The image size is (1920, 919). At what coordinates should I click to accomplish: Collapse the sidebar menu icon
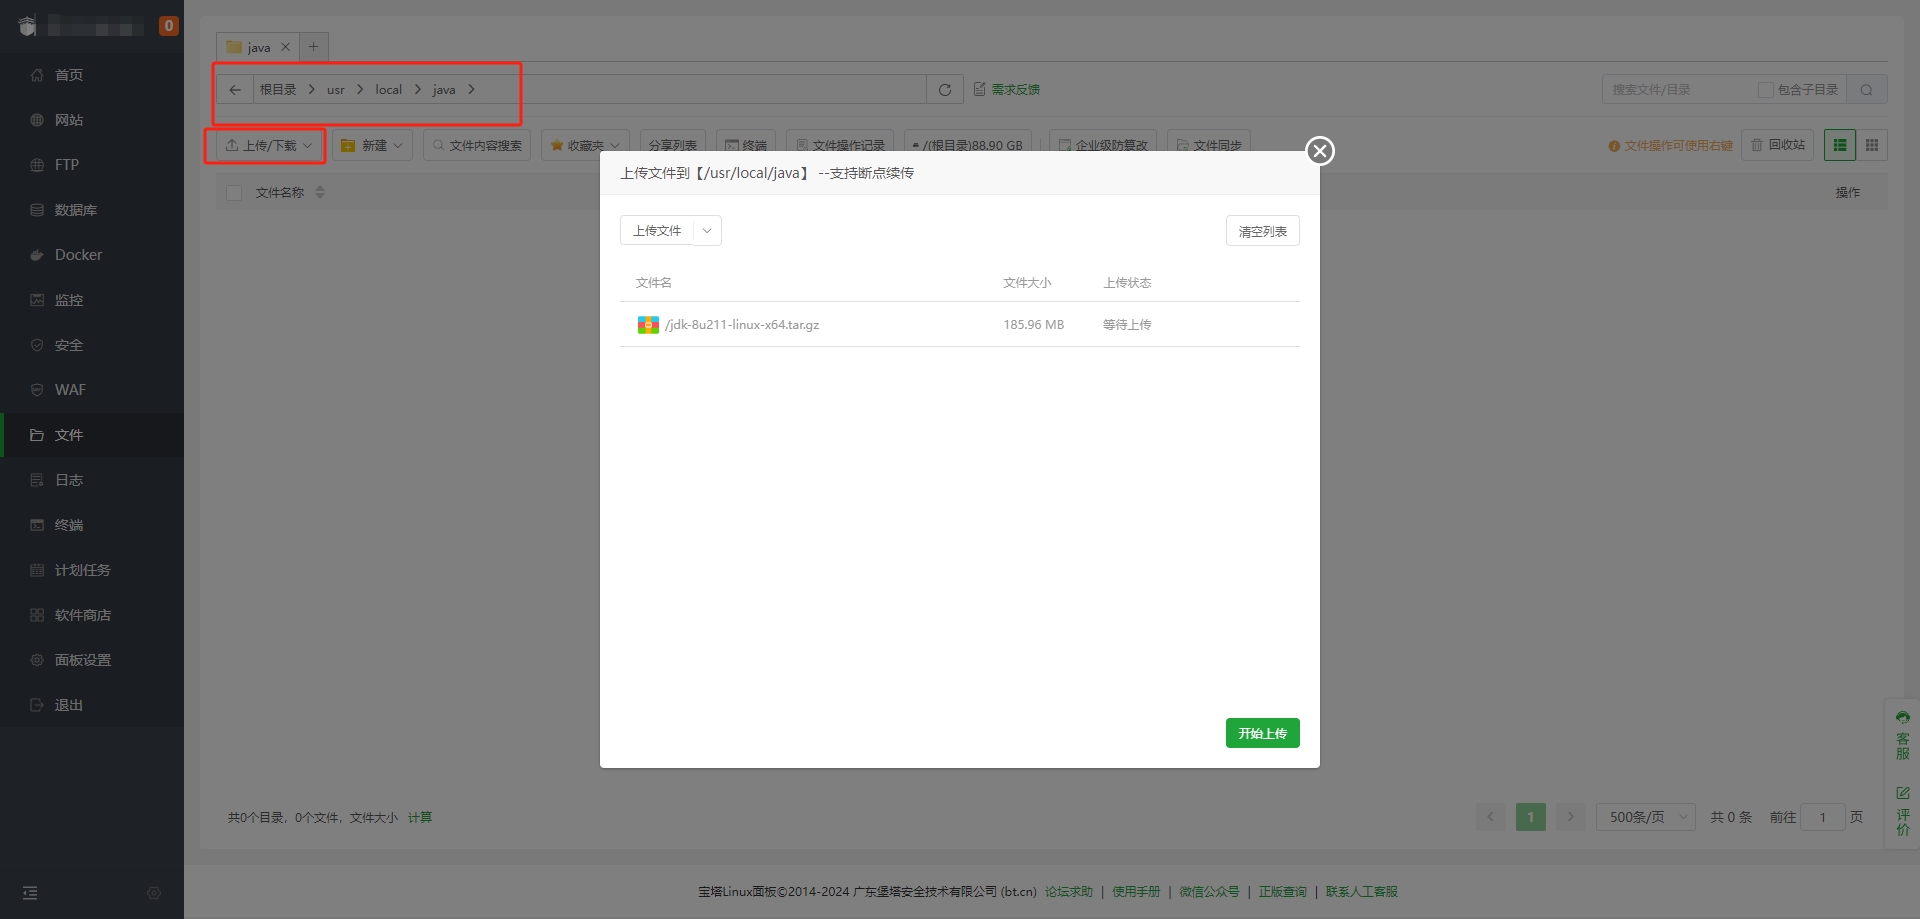[x=30, y=892]
